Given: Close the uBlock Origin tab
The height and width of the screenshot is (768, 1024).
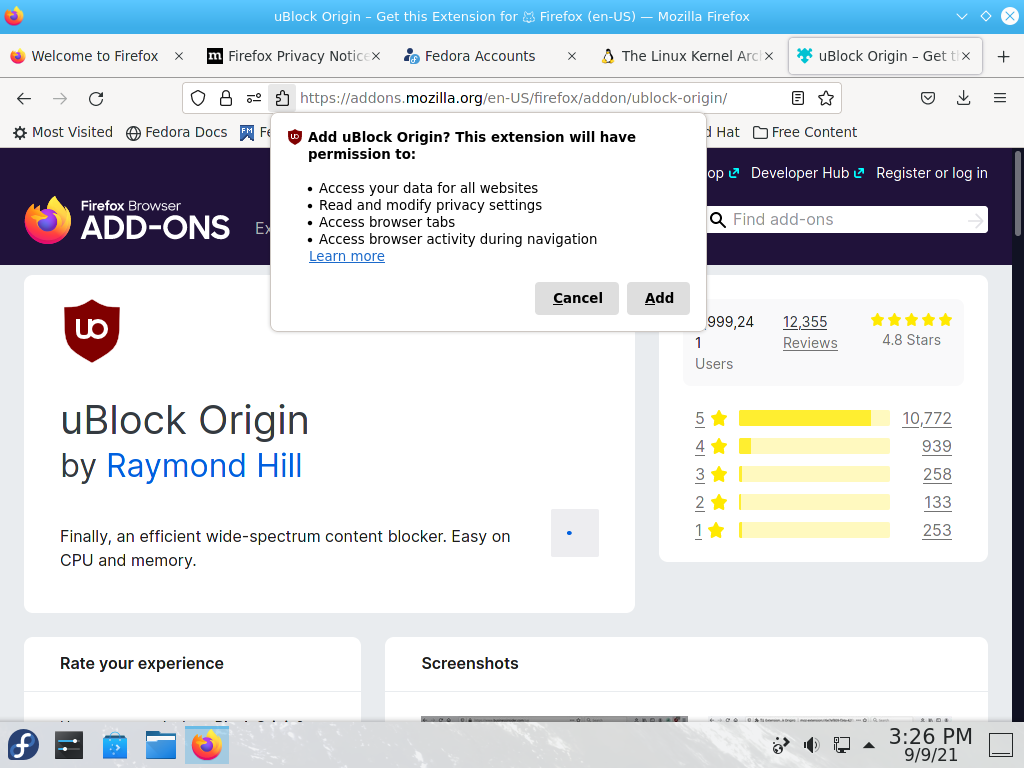Looking at the screenshot, I should [967, 57].
